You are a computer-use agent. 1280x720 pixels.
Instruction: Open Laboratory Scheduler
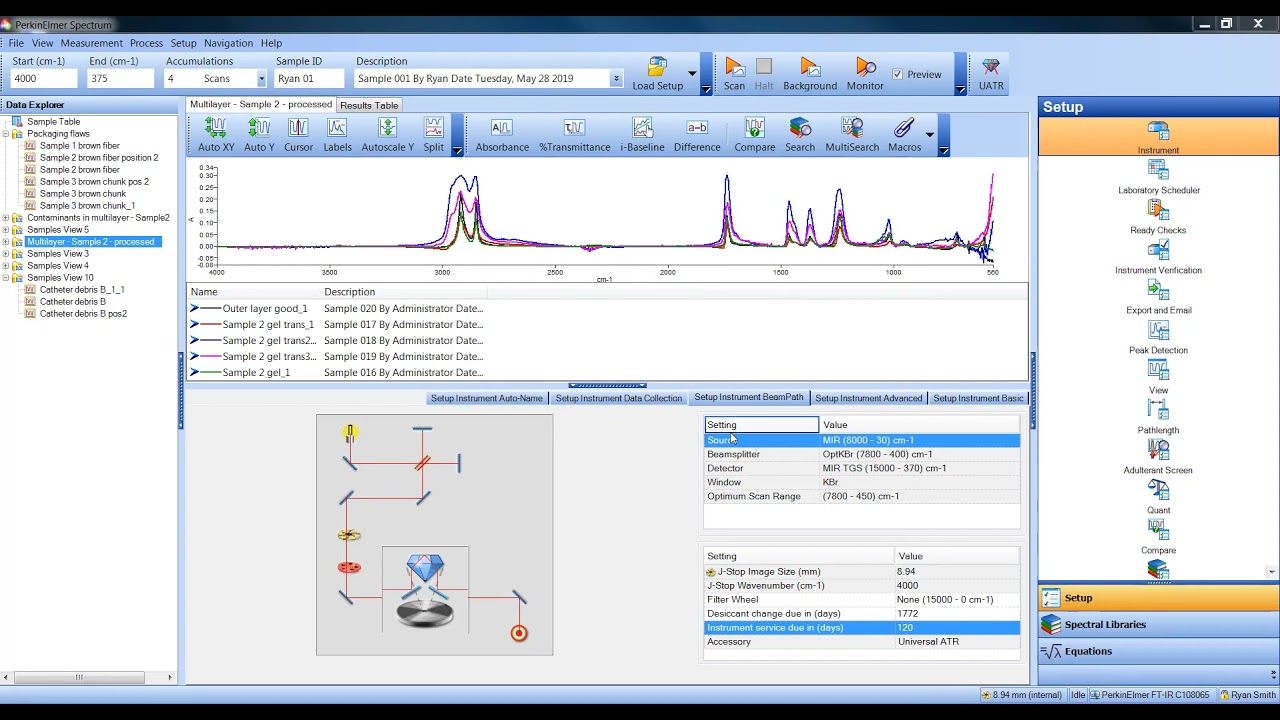(1158, 177)
